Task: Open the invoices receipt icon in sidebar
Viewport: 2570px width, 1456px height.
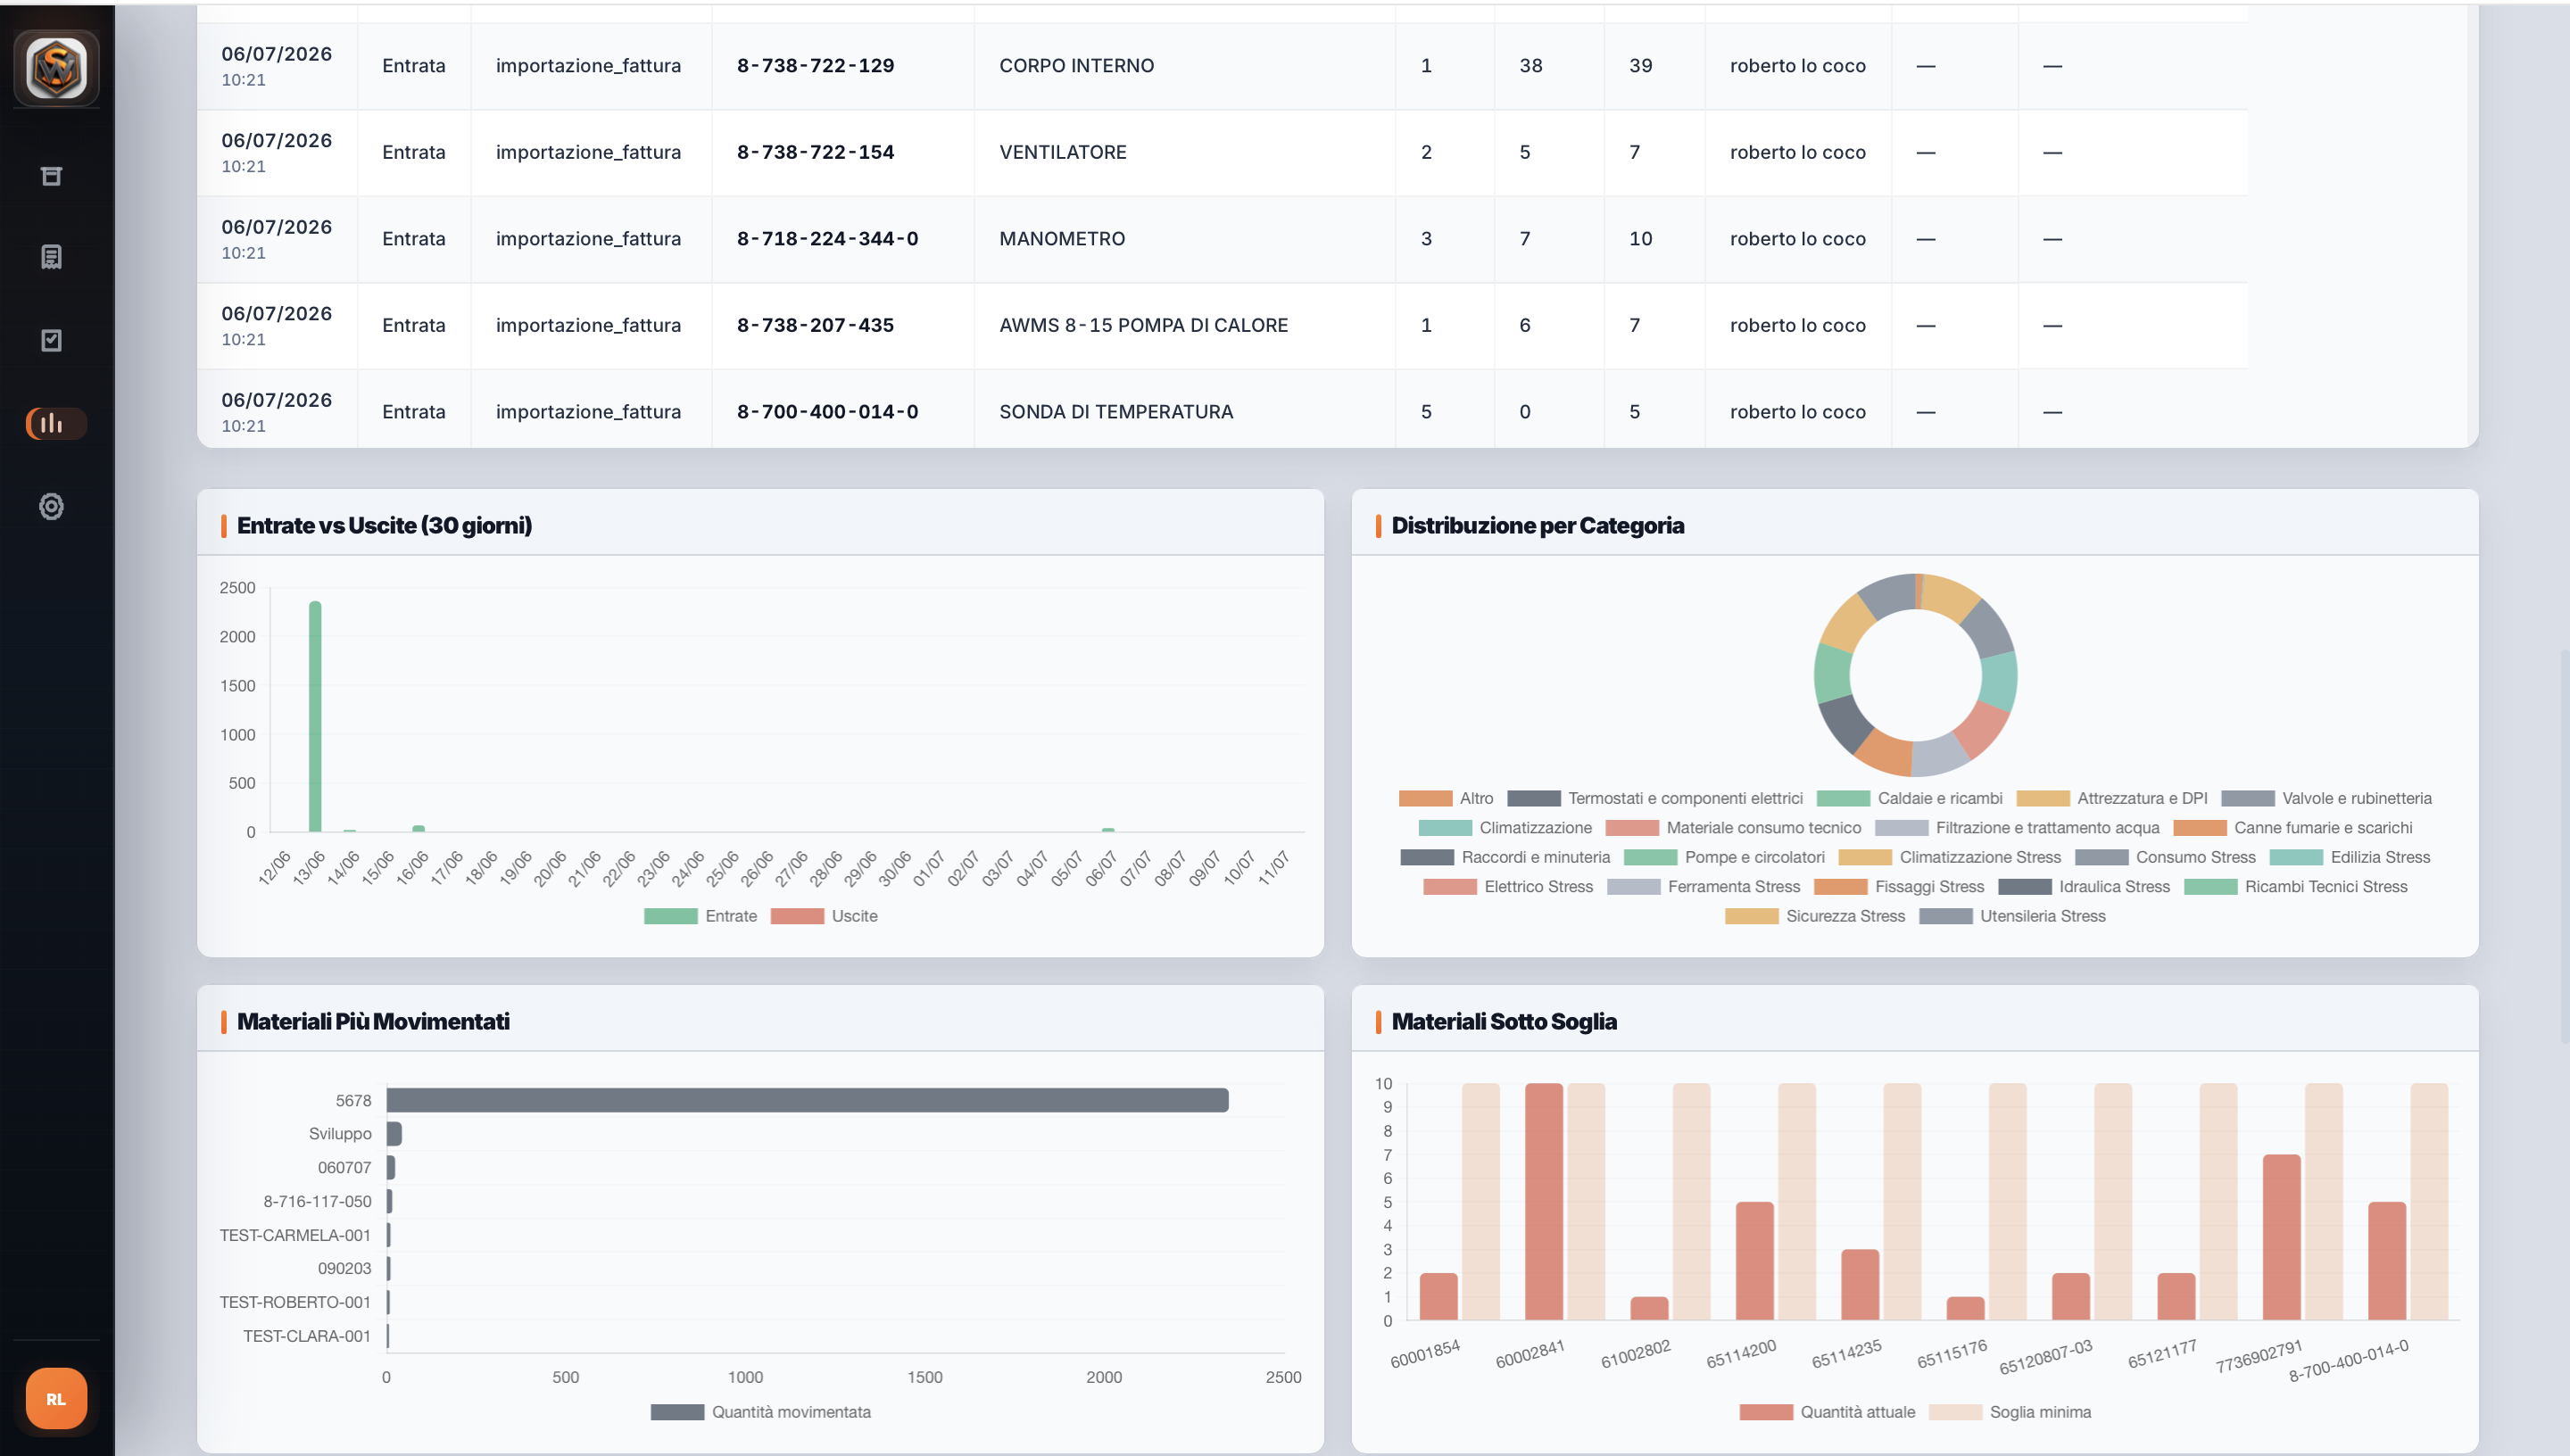Action: click(51, 257)
